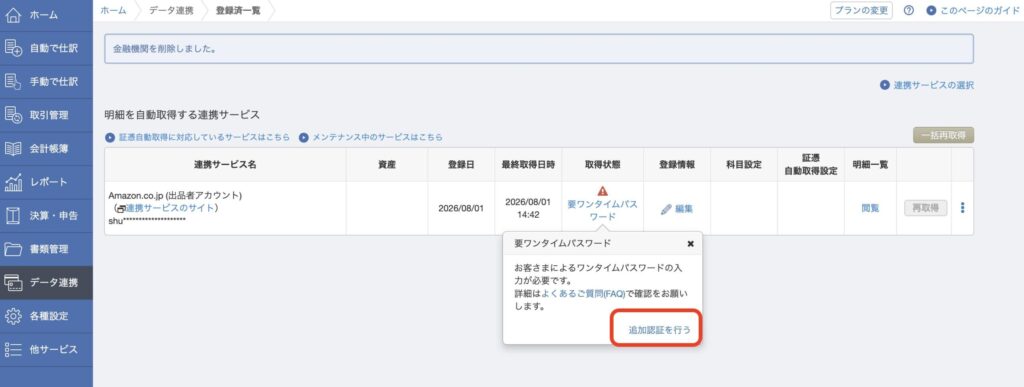This screenshot has width=1024, height=387.
Task: Click Amazon.co.jp (出品者アカウント) service name
Action: pyautogui.click(x=175, y=196)
